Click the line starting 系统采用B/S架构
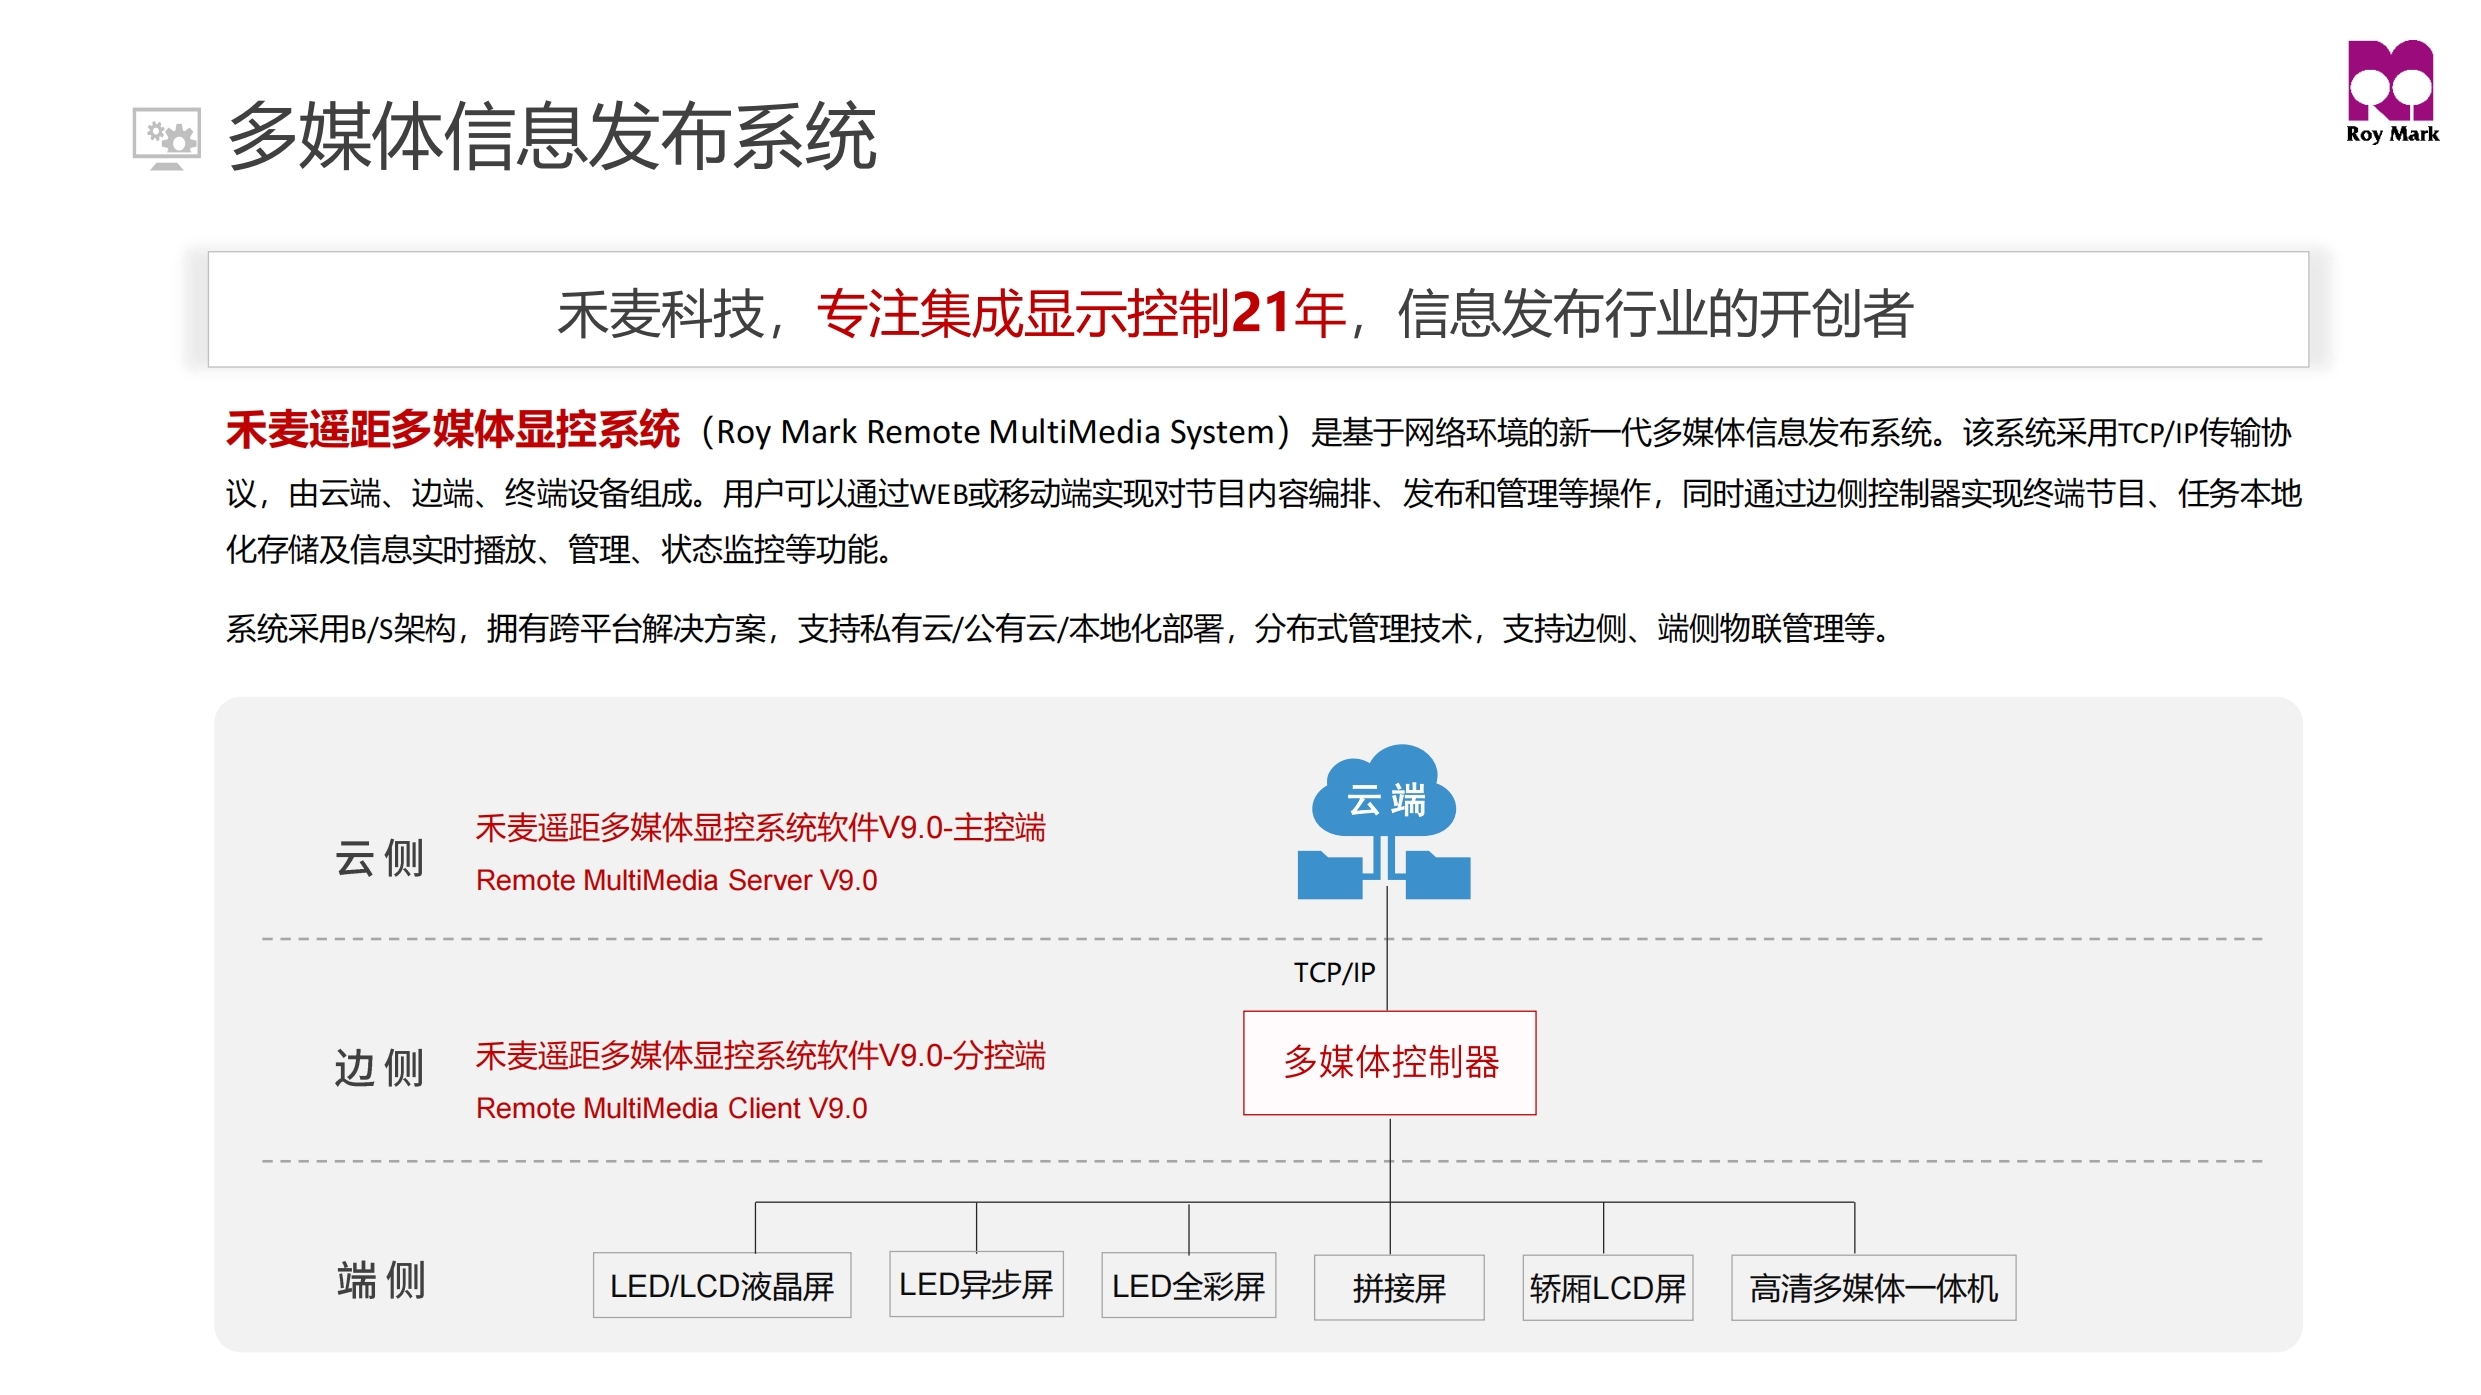2481x1395 pixels. (x=1059, y=628)
